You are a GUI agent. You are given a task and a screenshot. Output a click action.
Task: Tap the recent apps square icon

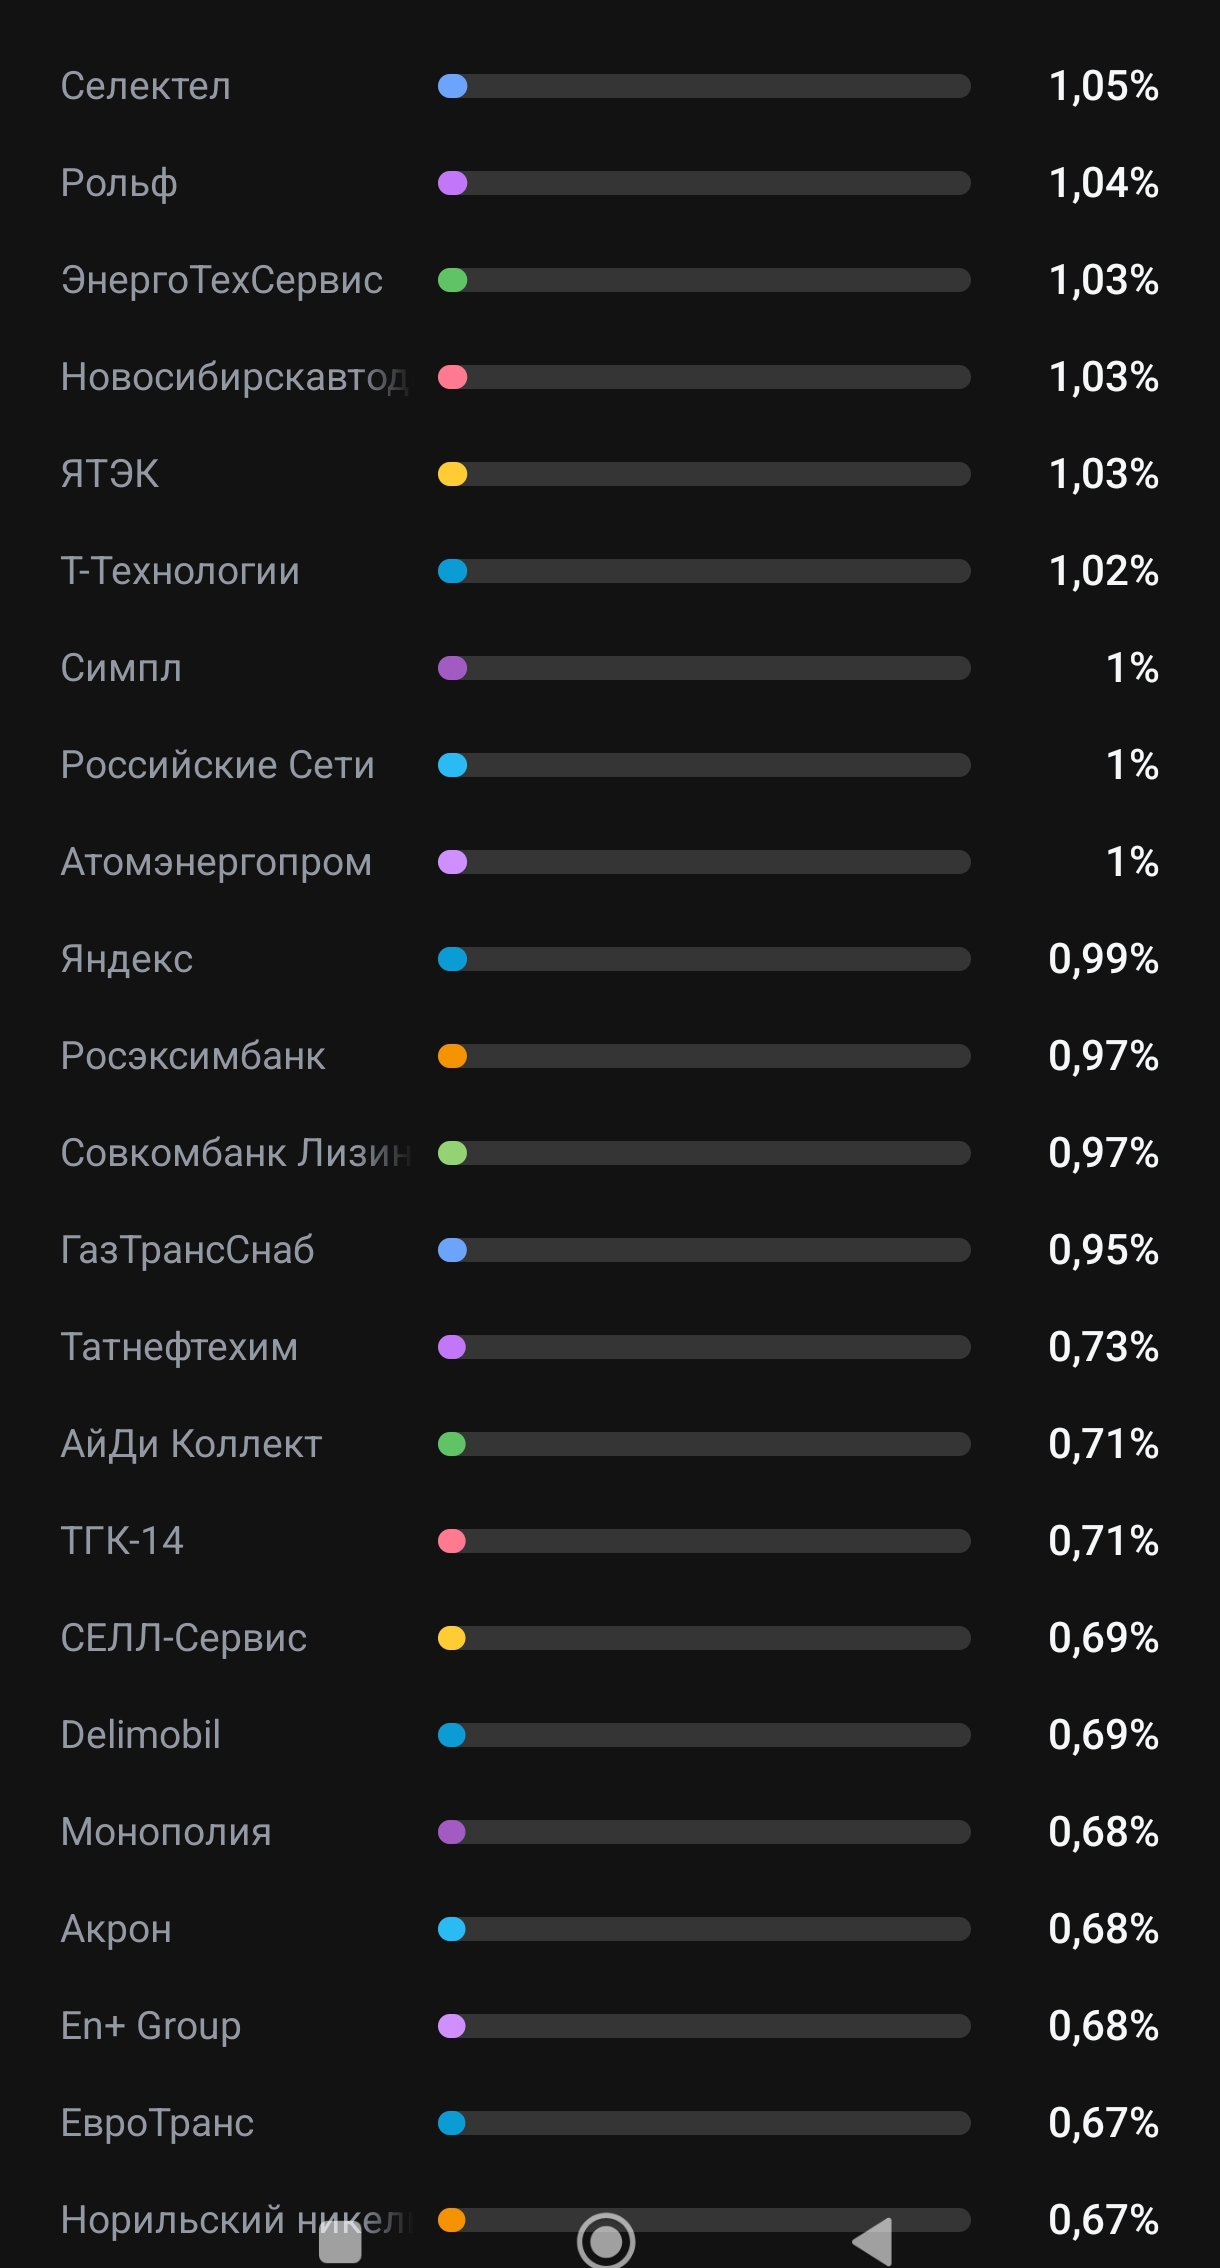pos(340,2241)
